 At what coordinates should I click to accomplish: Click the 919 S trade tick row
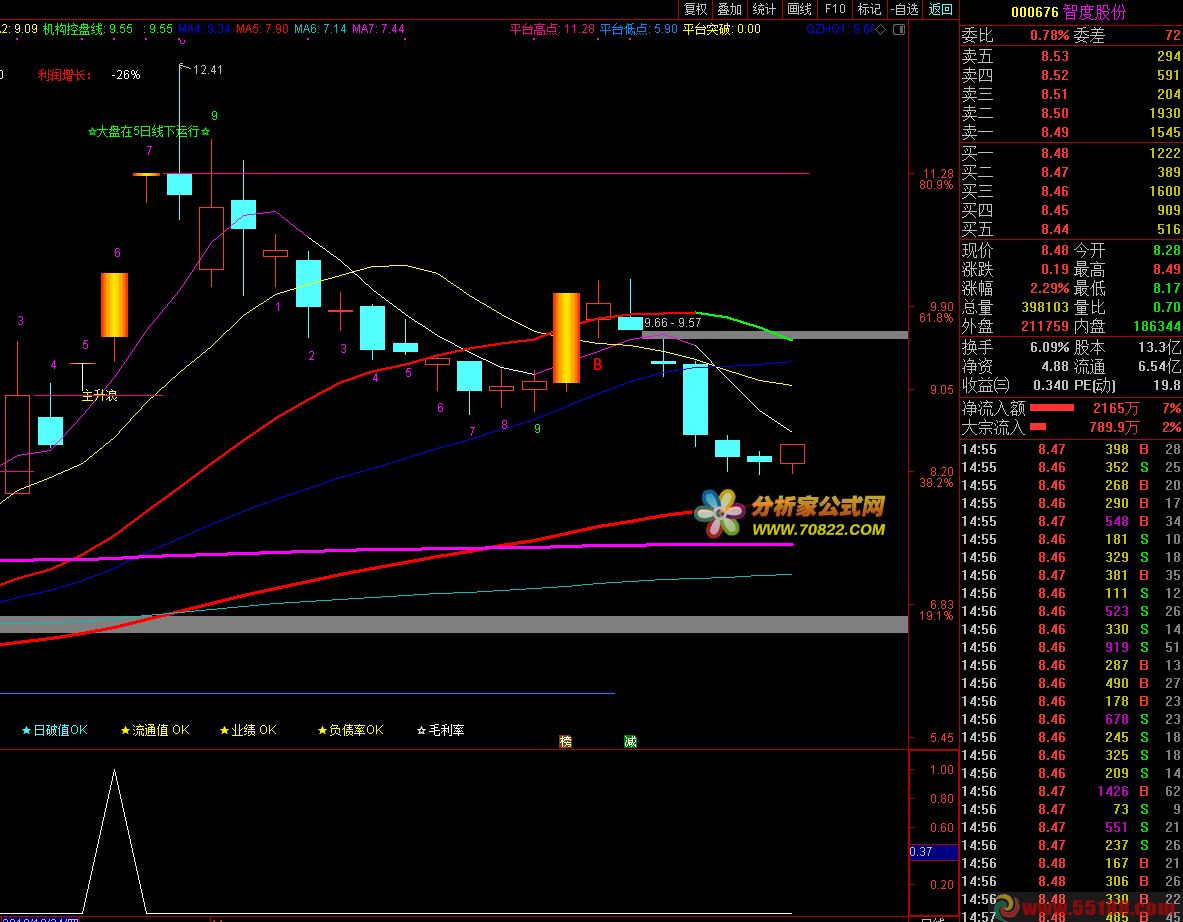tap(1071, 647)
